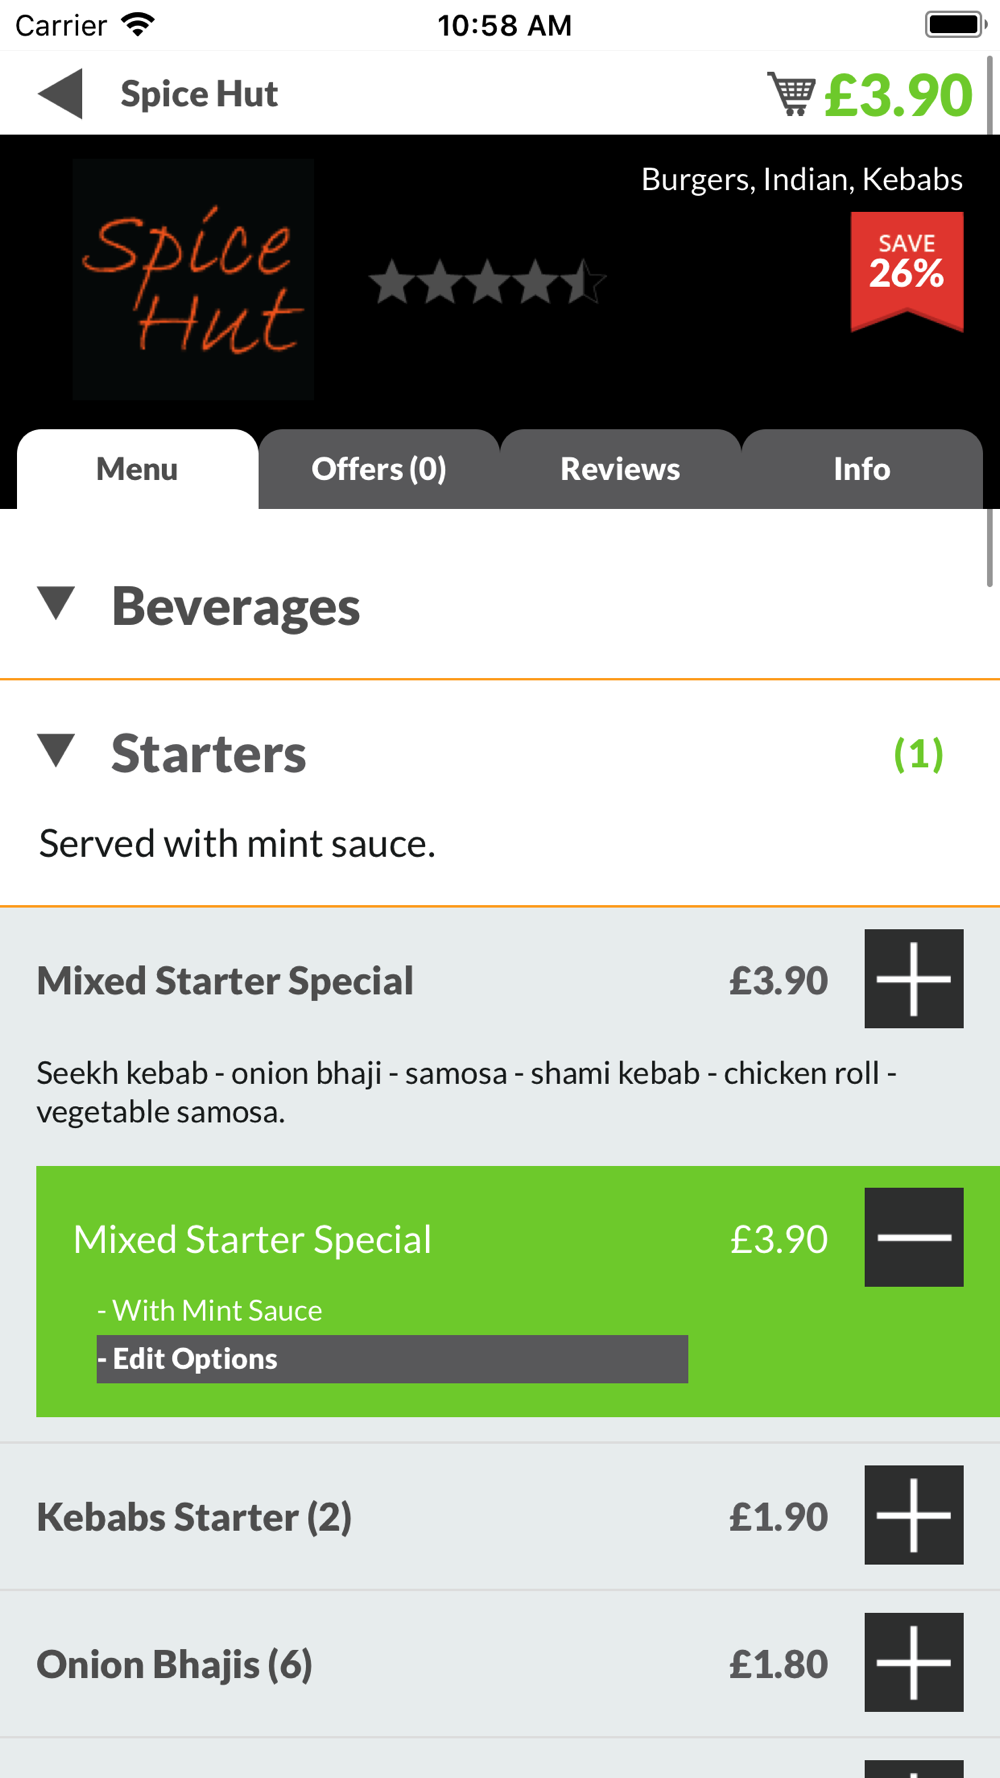Add Onion Bhajis (6) with plus icon
This screenshot has height=1778, width=1000.
pyautogui.click(x=914, y=1662)
